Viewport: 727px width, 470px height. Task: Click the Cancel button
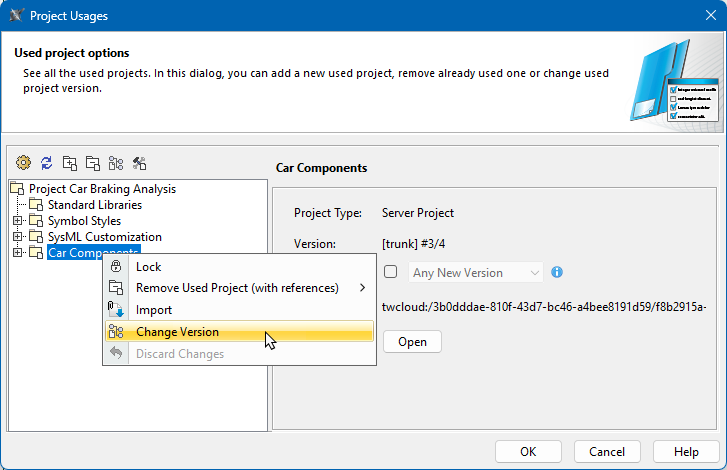[607, 452]
